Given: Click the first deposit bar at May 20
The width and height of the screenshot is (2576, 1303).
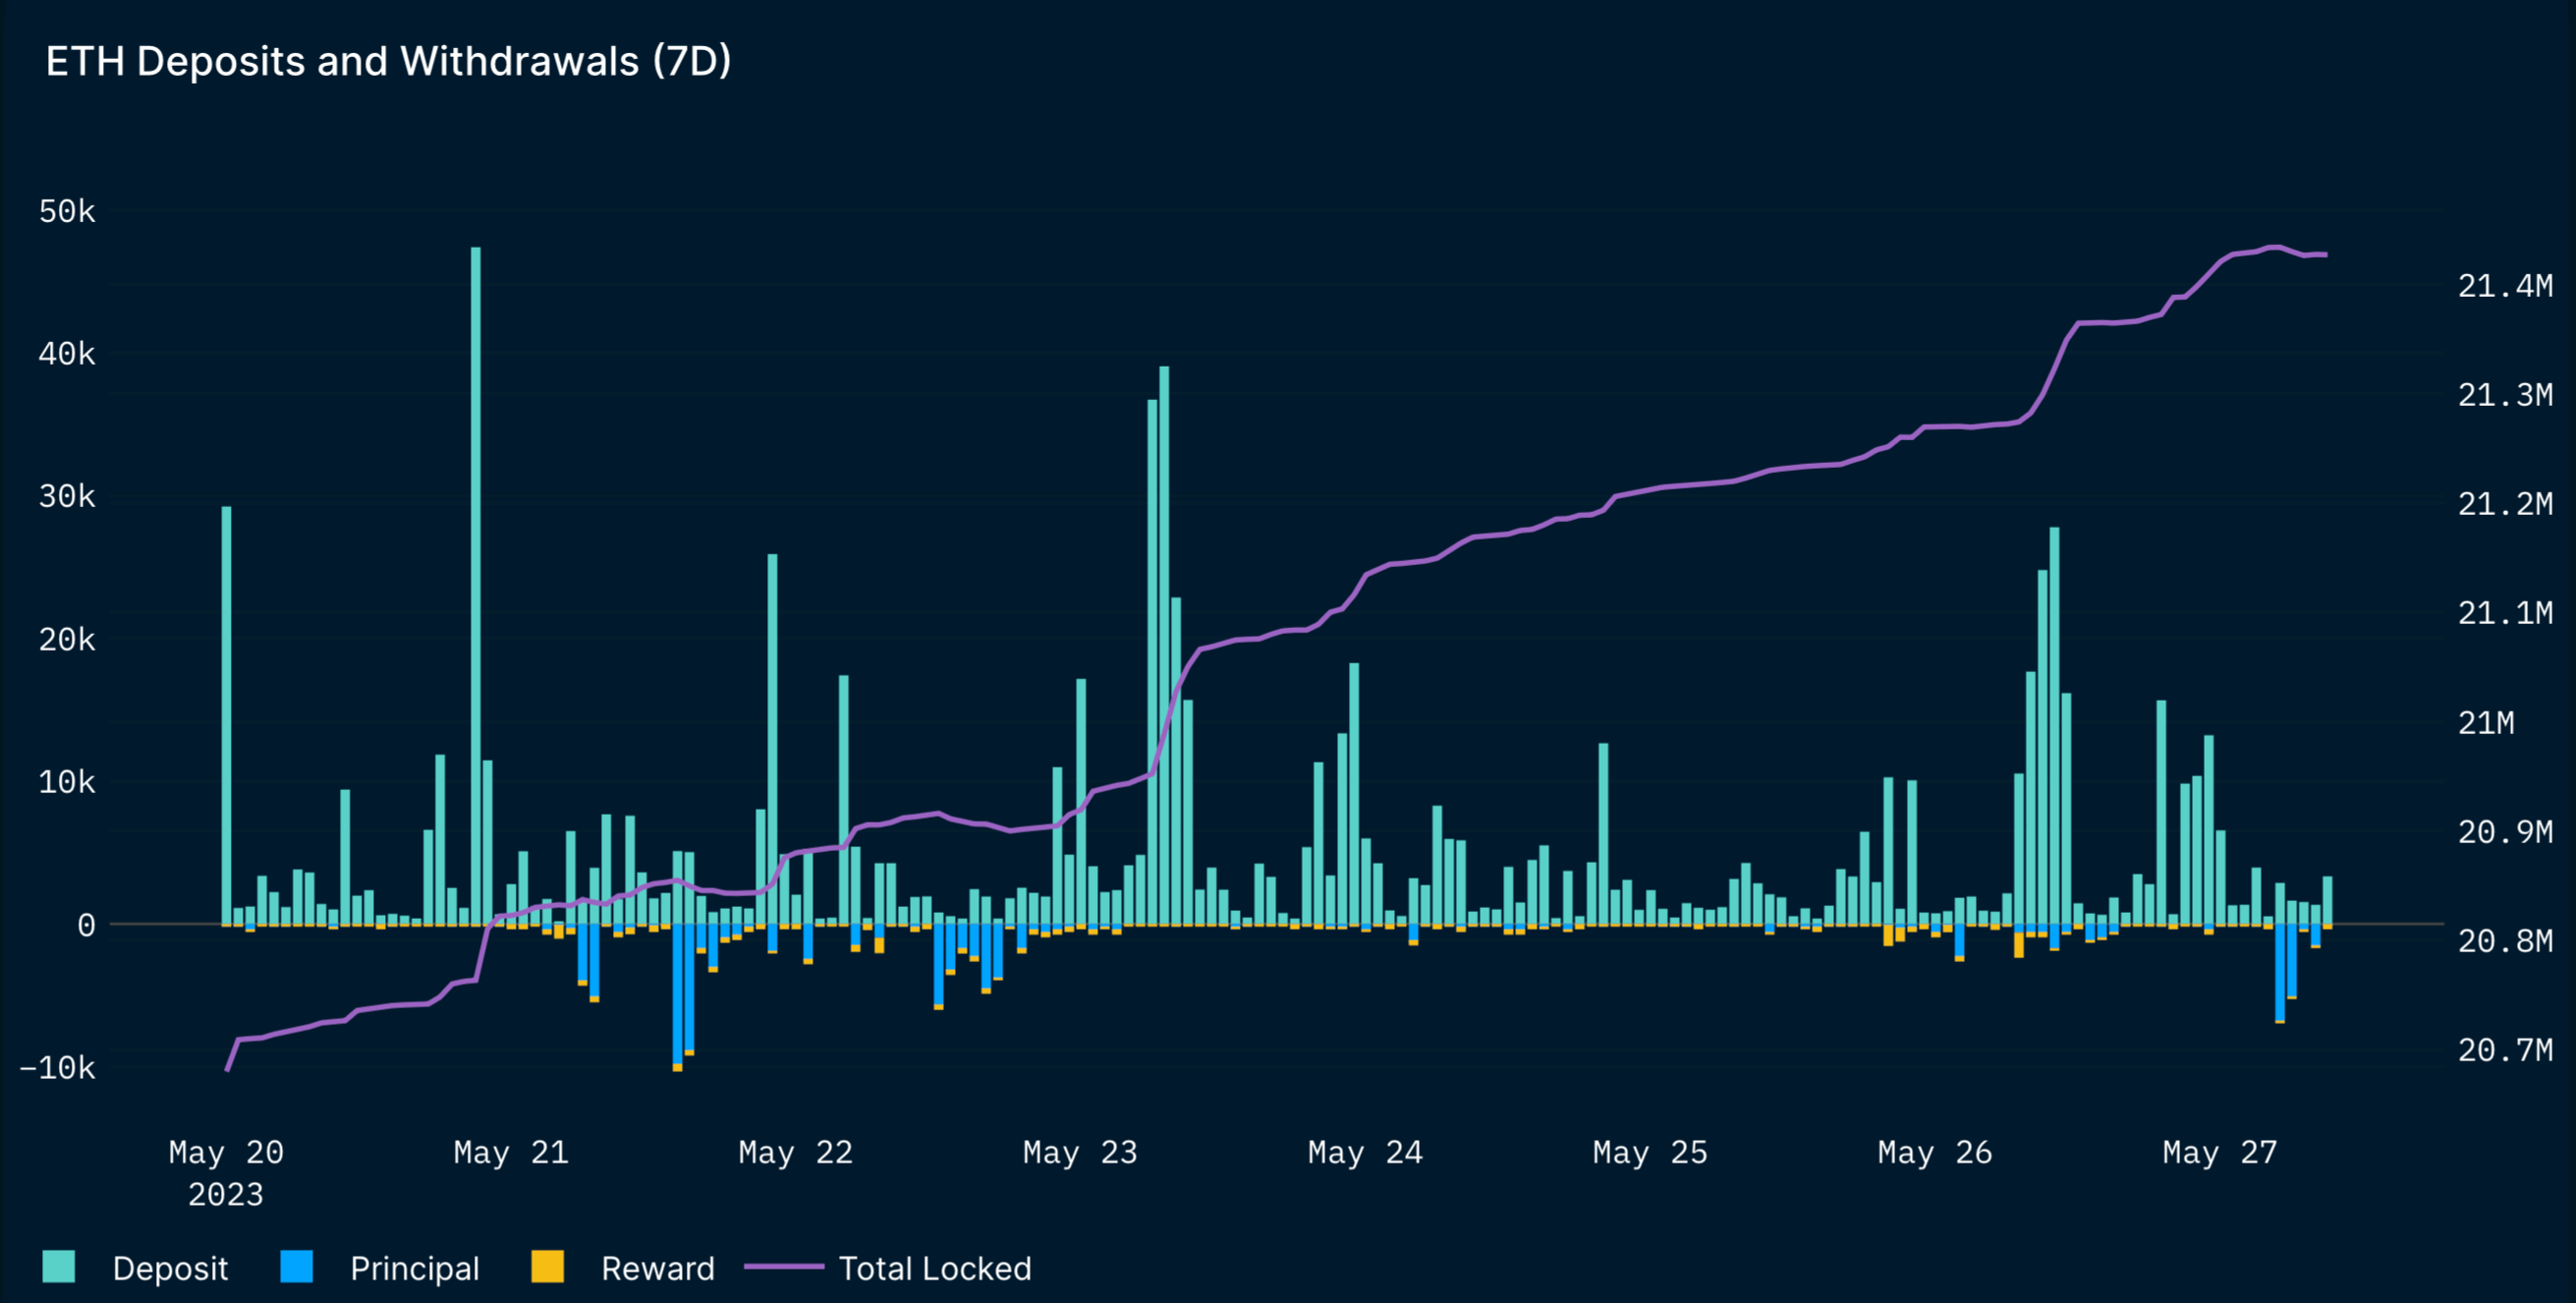Looking at the screenshot, I should [227, 715].
